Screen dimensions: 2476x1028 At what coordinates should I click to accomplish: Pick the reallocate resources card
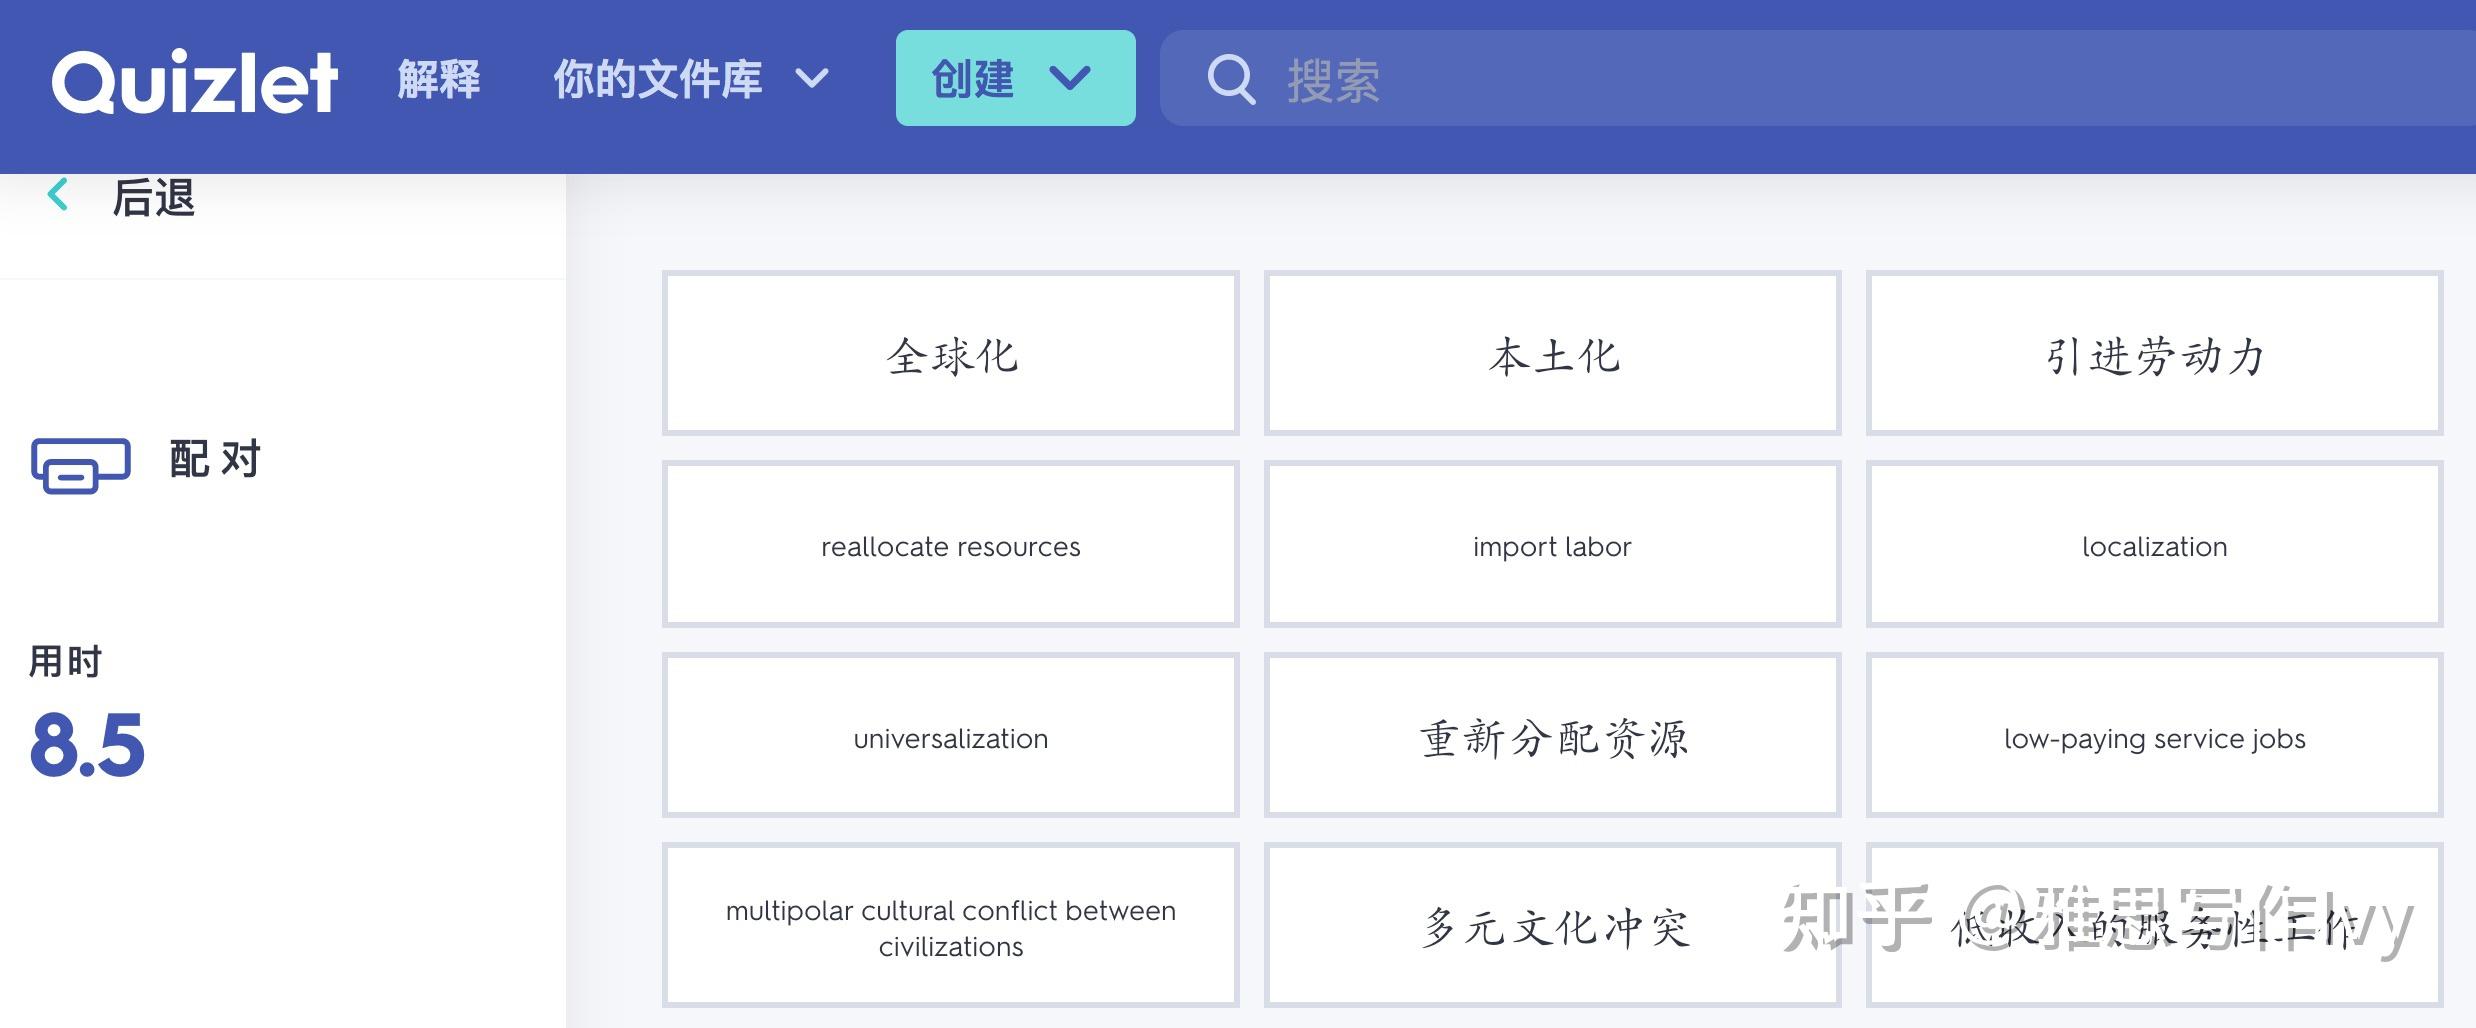951,545
